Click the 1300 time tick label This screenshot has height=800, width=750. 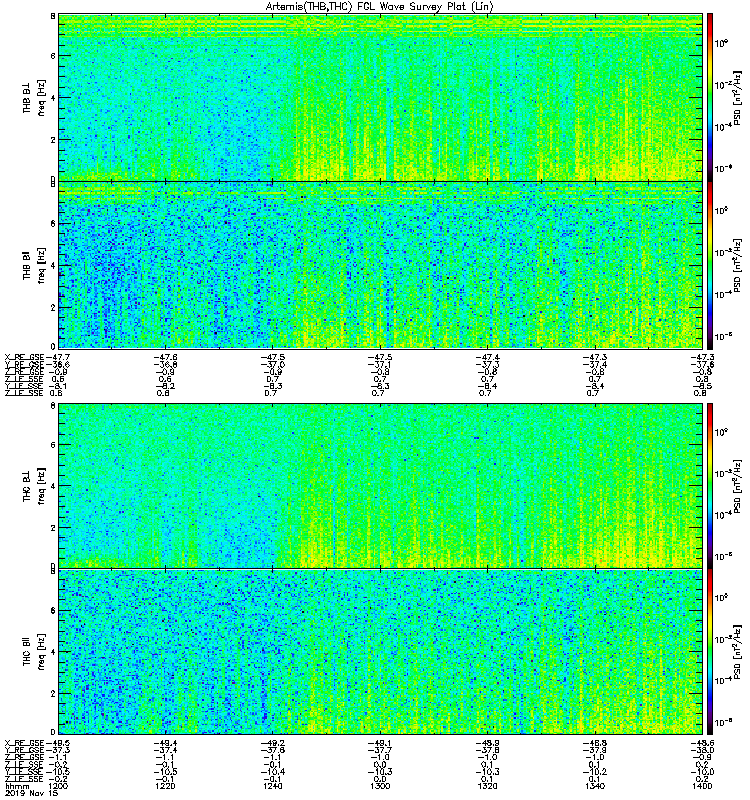point(380,786)
